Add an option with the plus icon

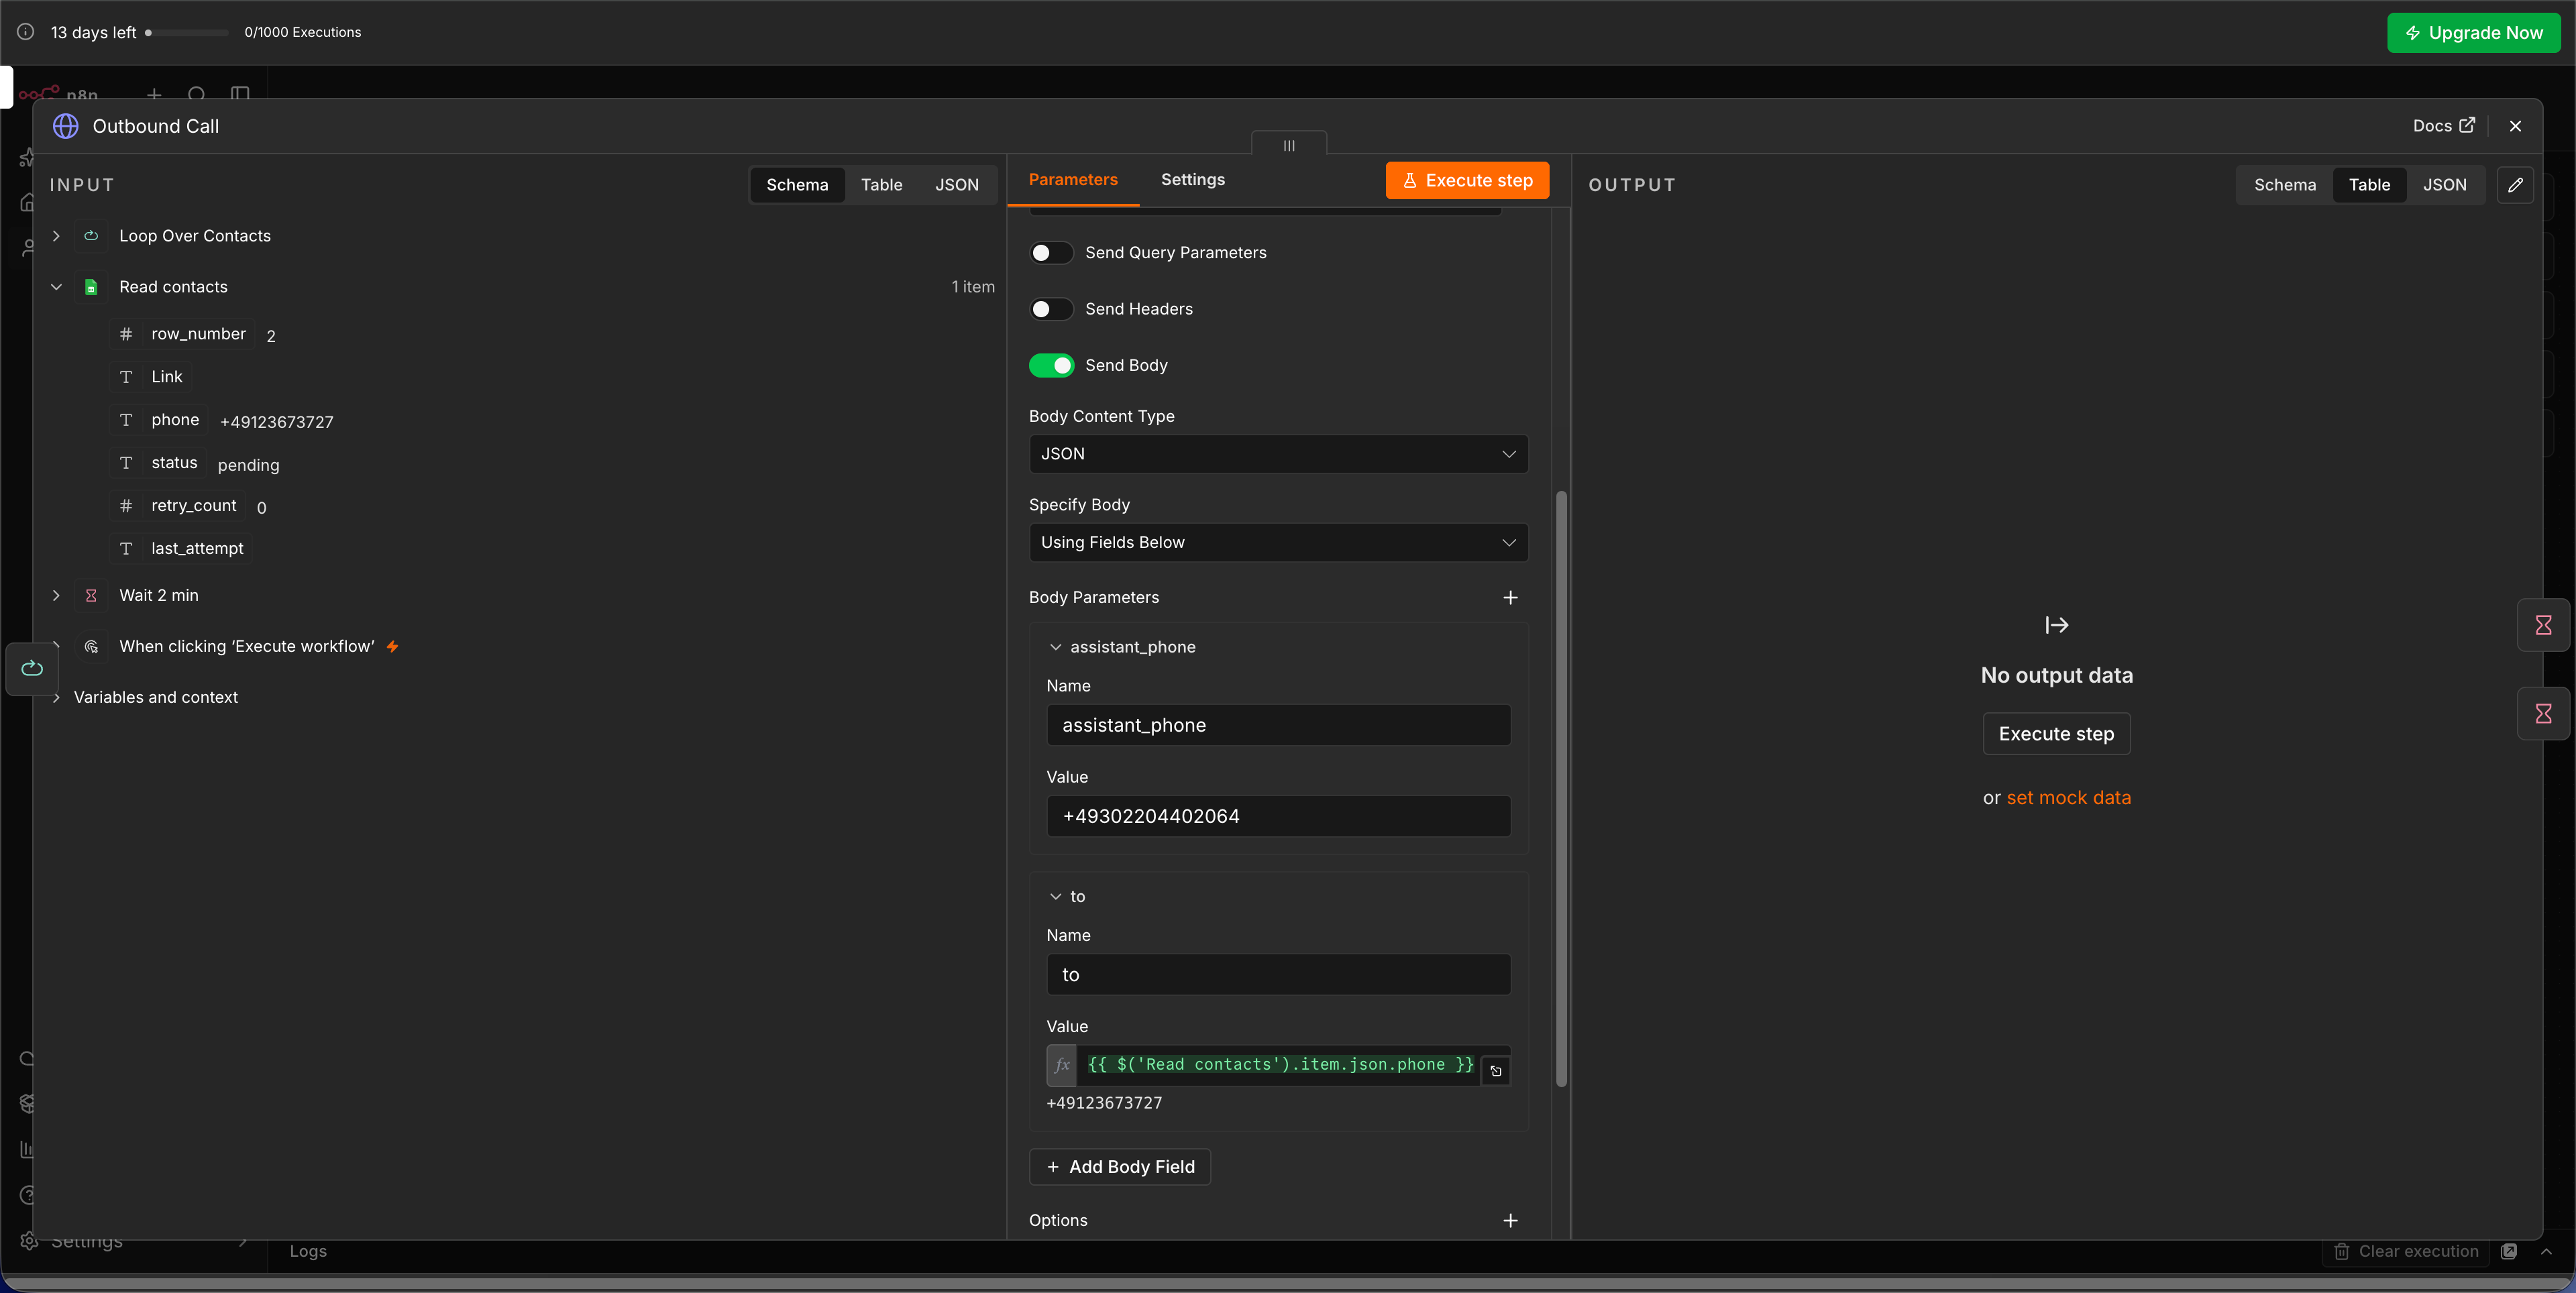coord(1510,1221)
